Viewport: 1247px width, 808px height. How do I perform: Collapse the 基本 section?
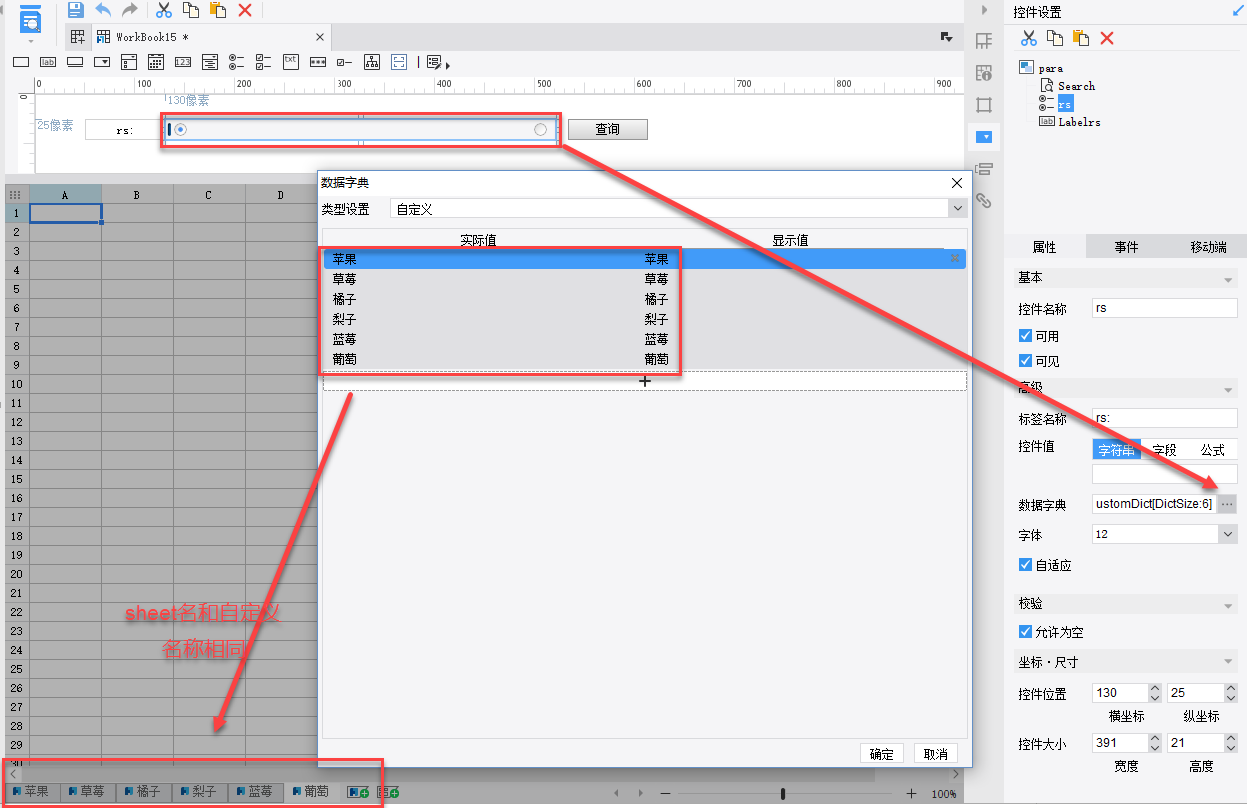[x=1228, y=278]
